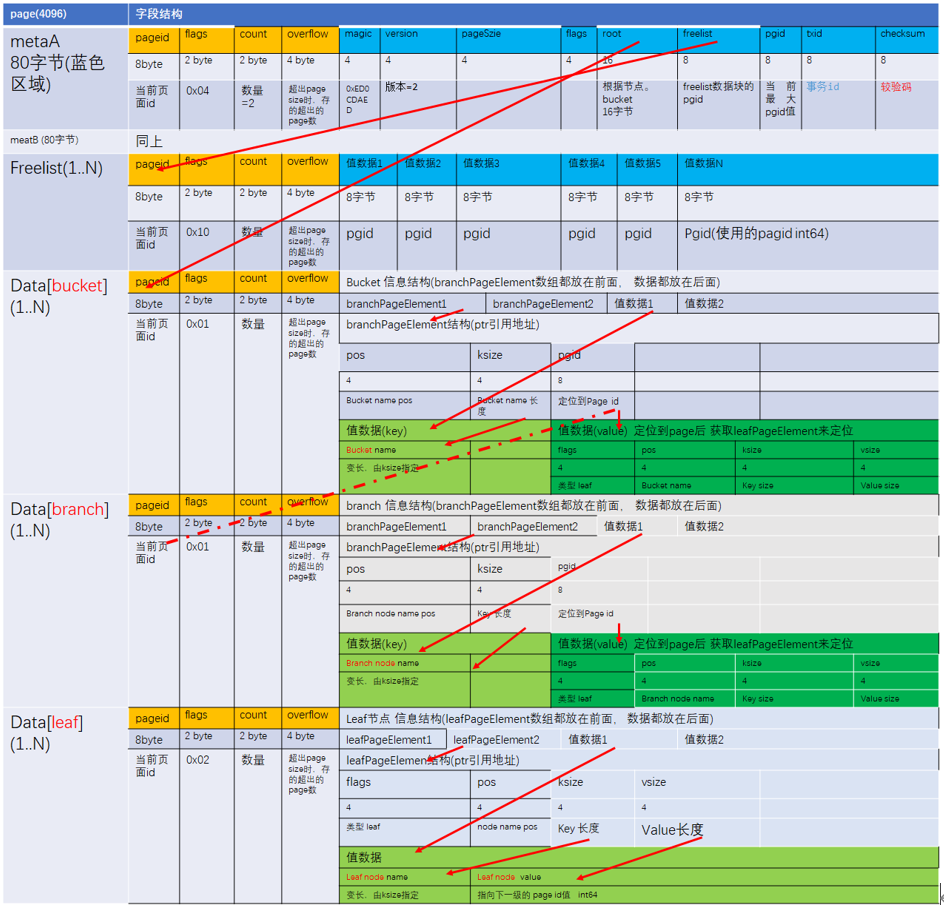Screen dimensions: 944x905
Task: Click the '0x10' flags value
Action: tap(206, 246)
